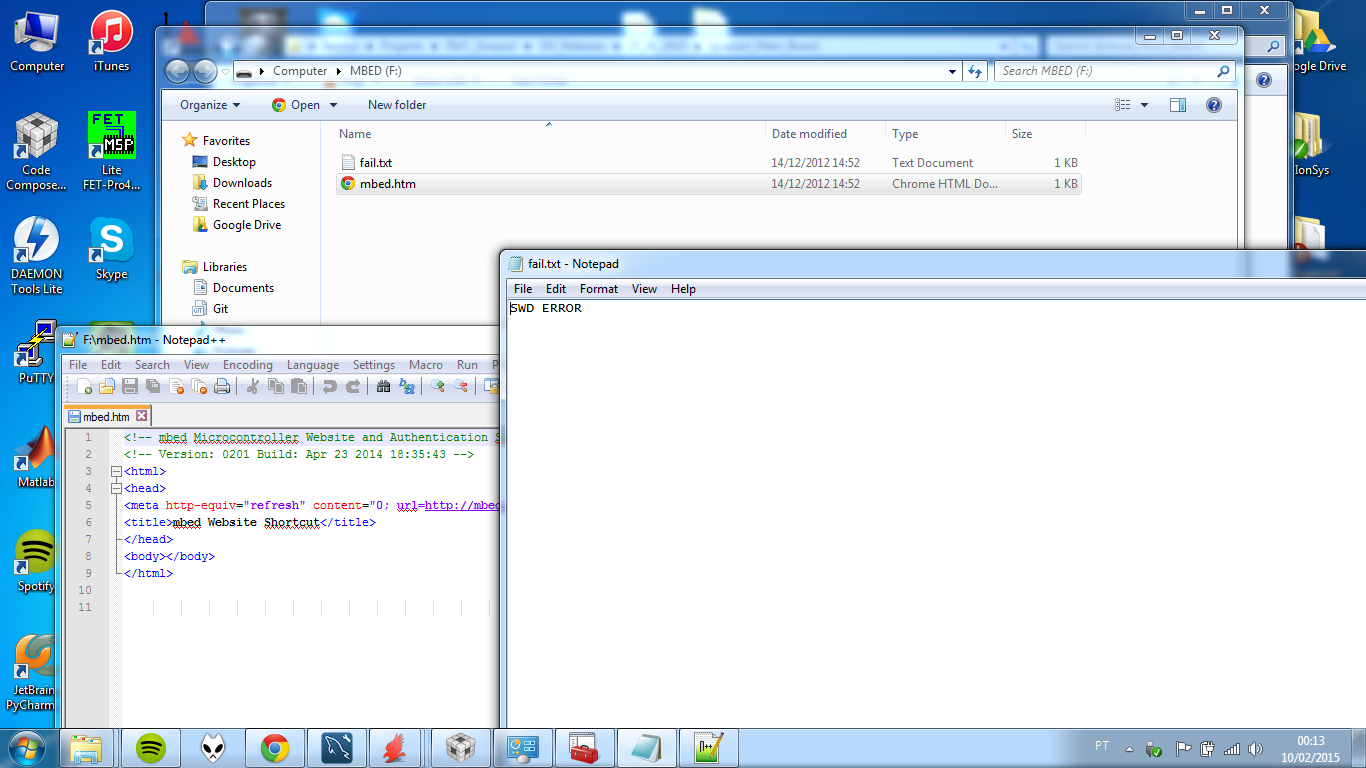This screenshot has width=1366, height=768.
Task: Click the New folder button
Action: 397,105
